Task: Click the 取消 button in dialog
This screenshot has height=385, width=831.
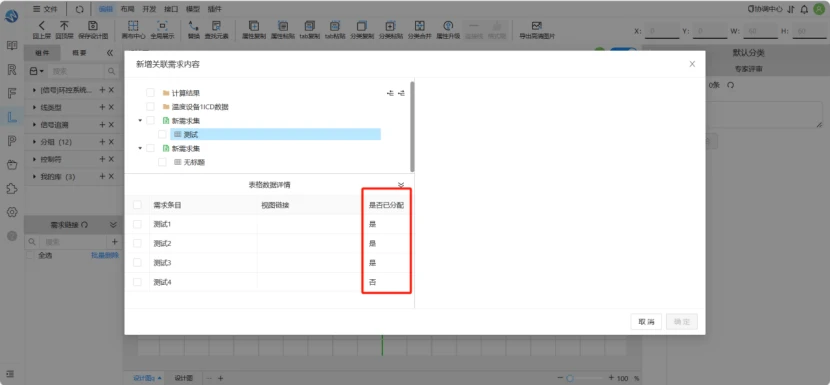Action: [x=646, y=321]
